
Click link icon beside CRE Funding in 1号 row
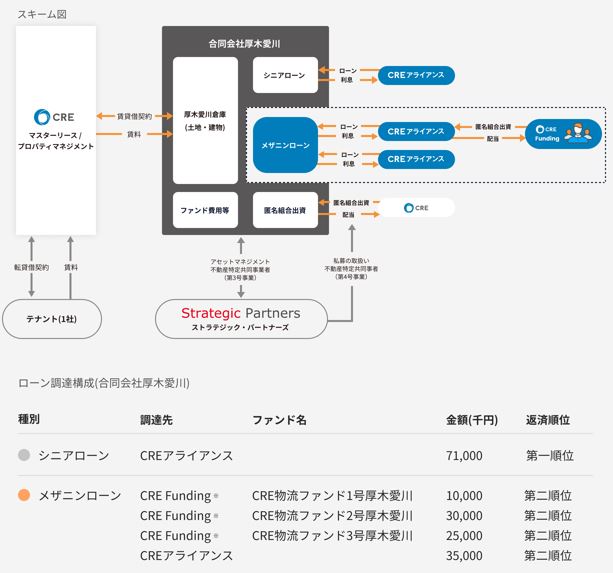click(x=216, y=496)
